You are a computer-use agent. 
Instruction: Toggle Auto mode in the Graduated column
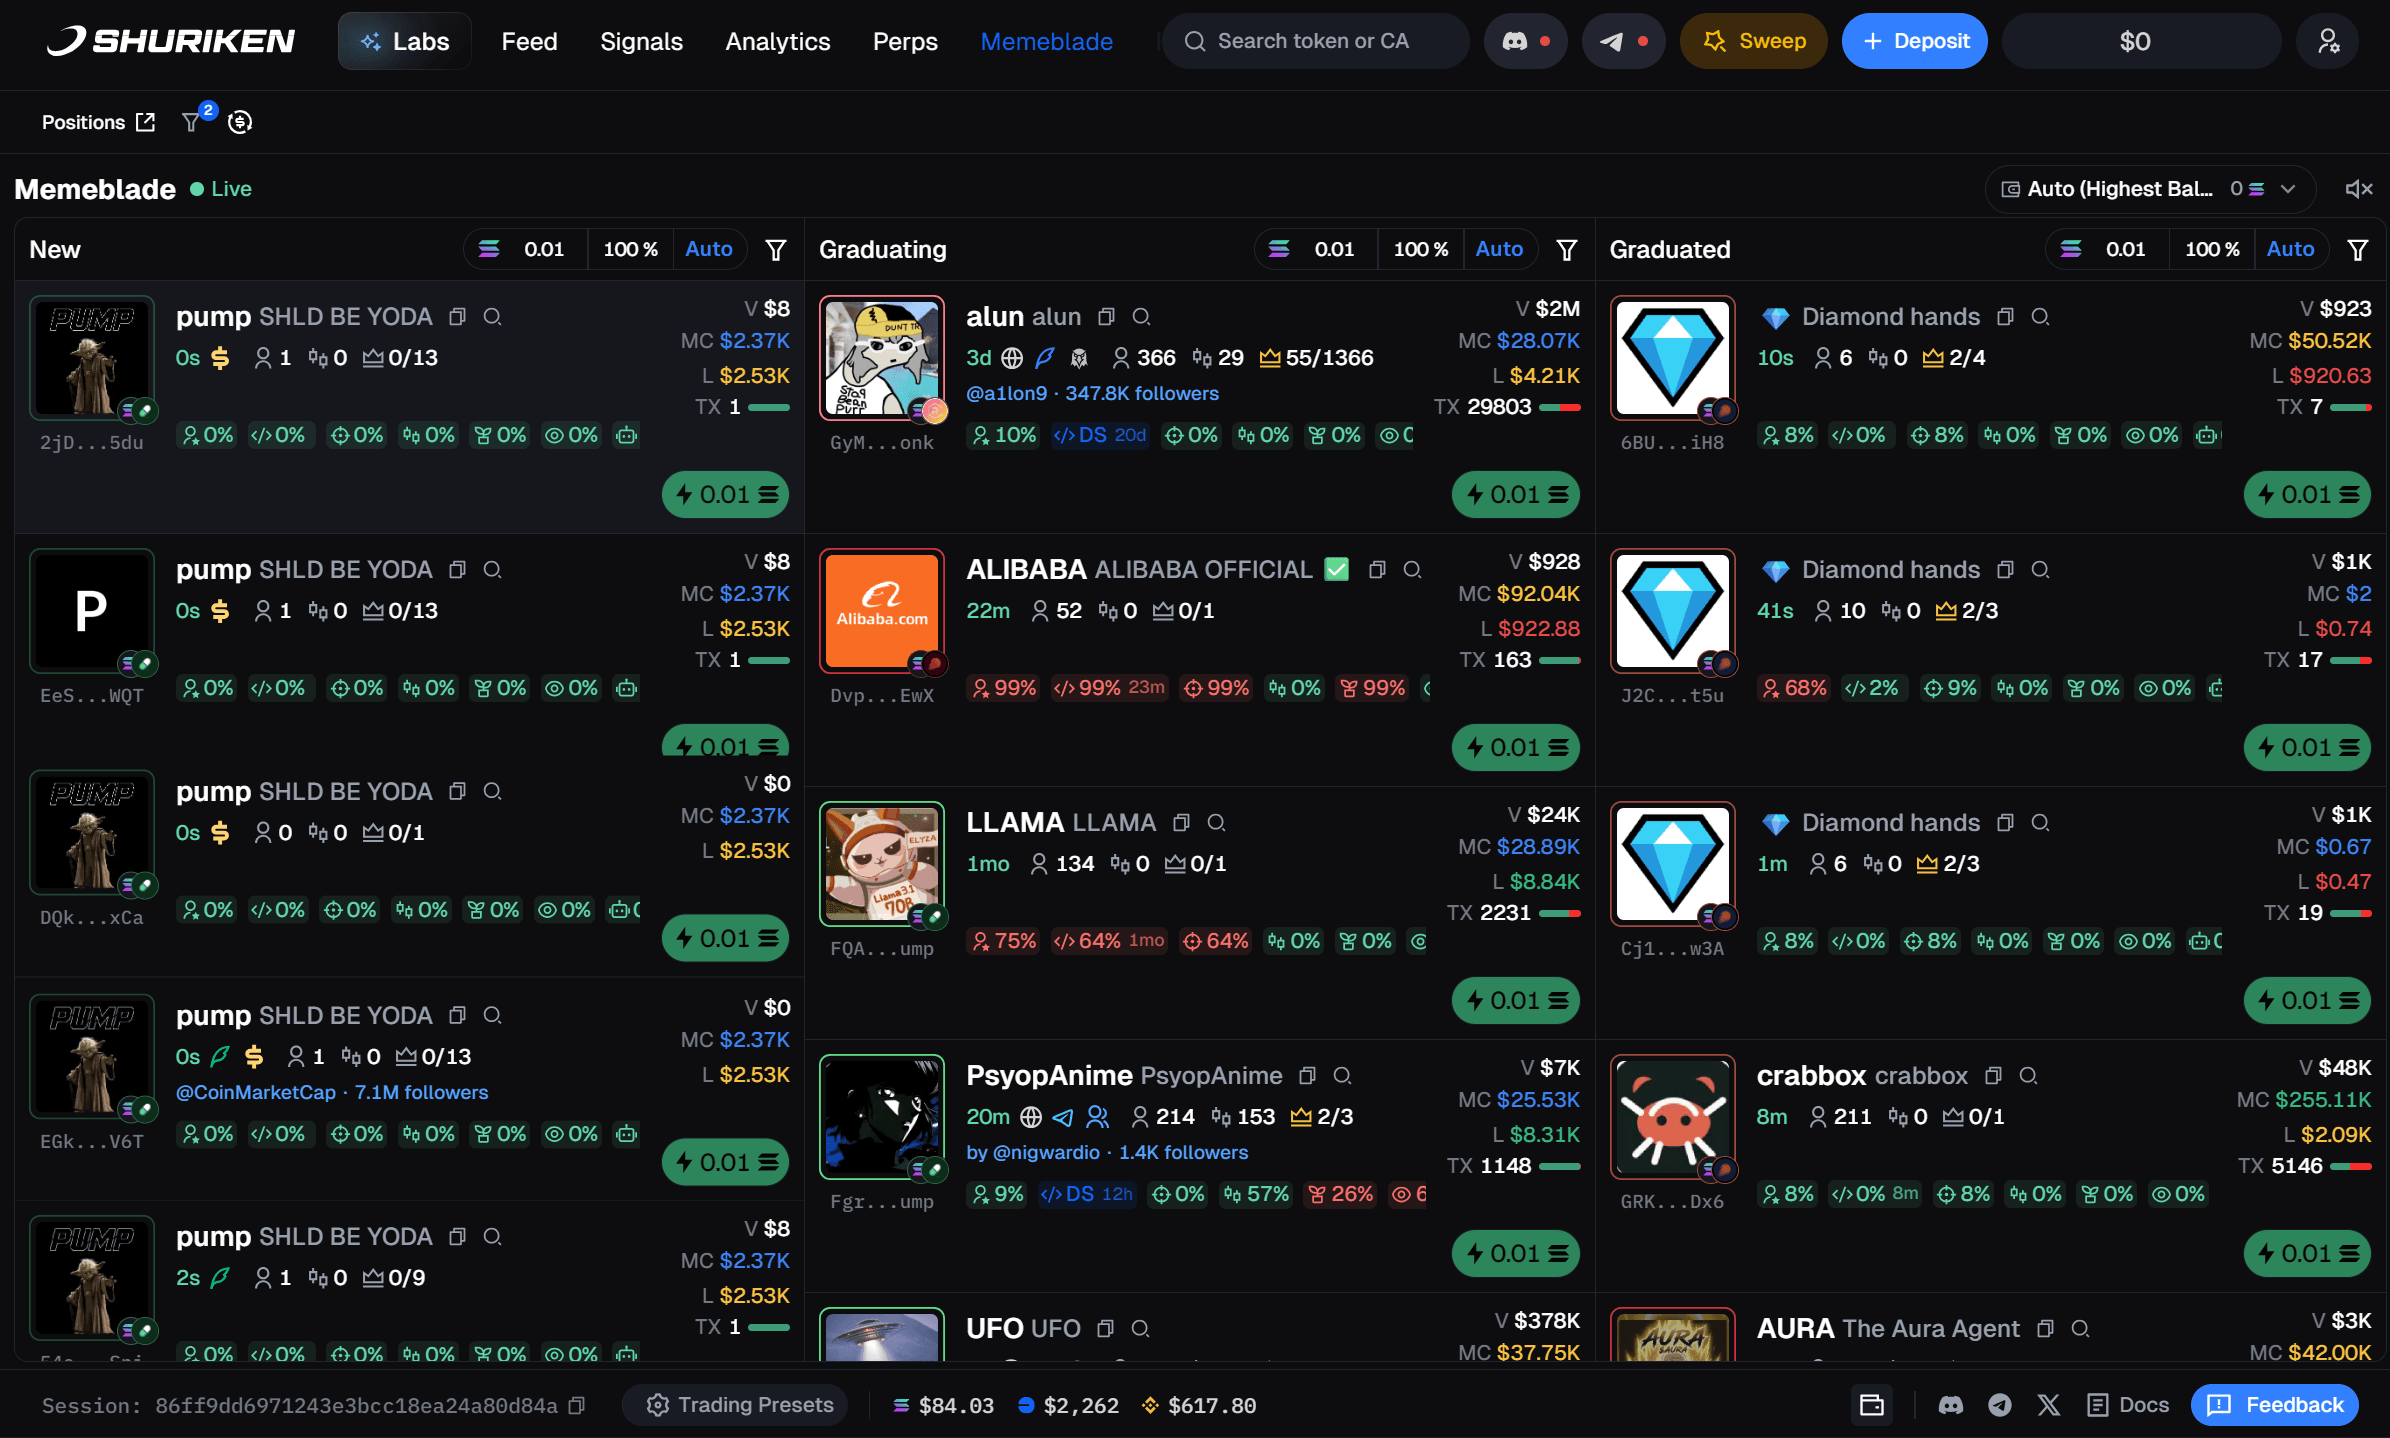pyautogui.click(x=2290, y=249)
